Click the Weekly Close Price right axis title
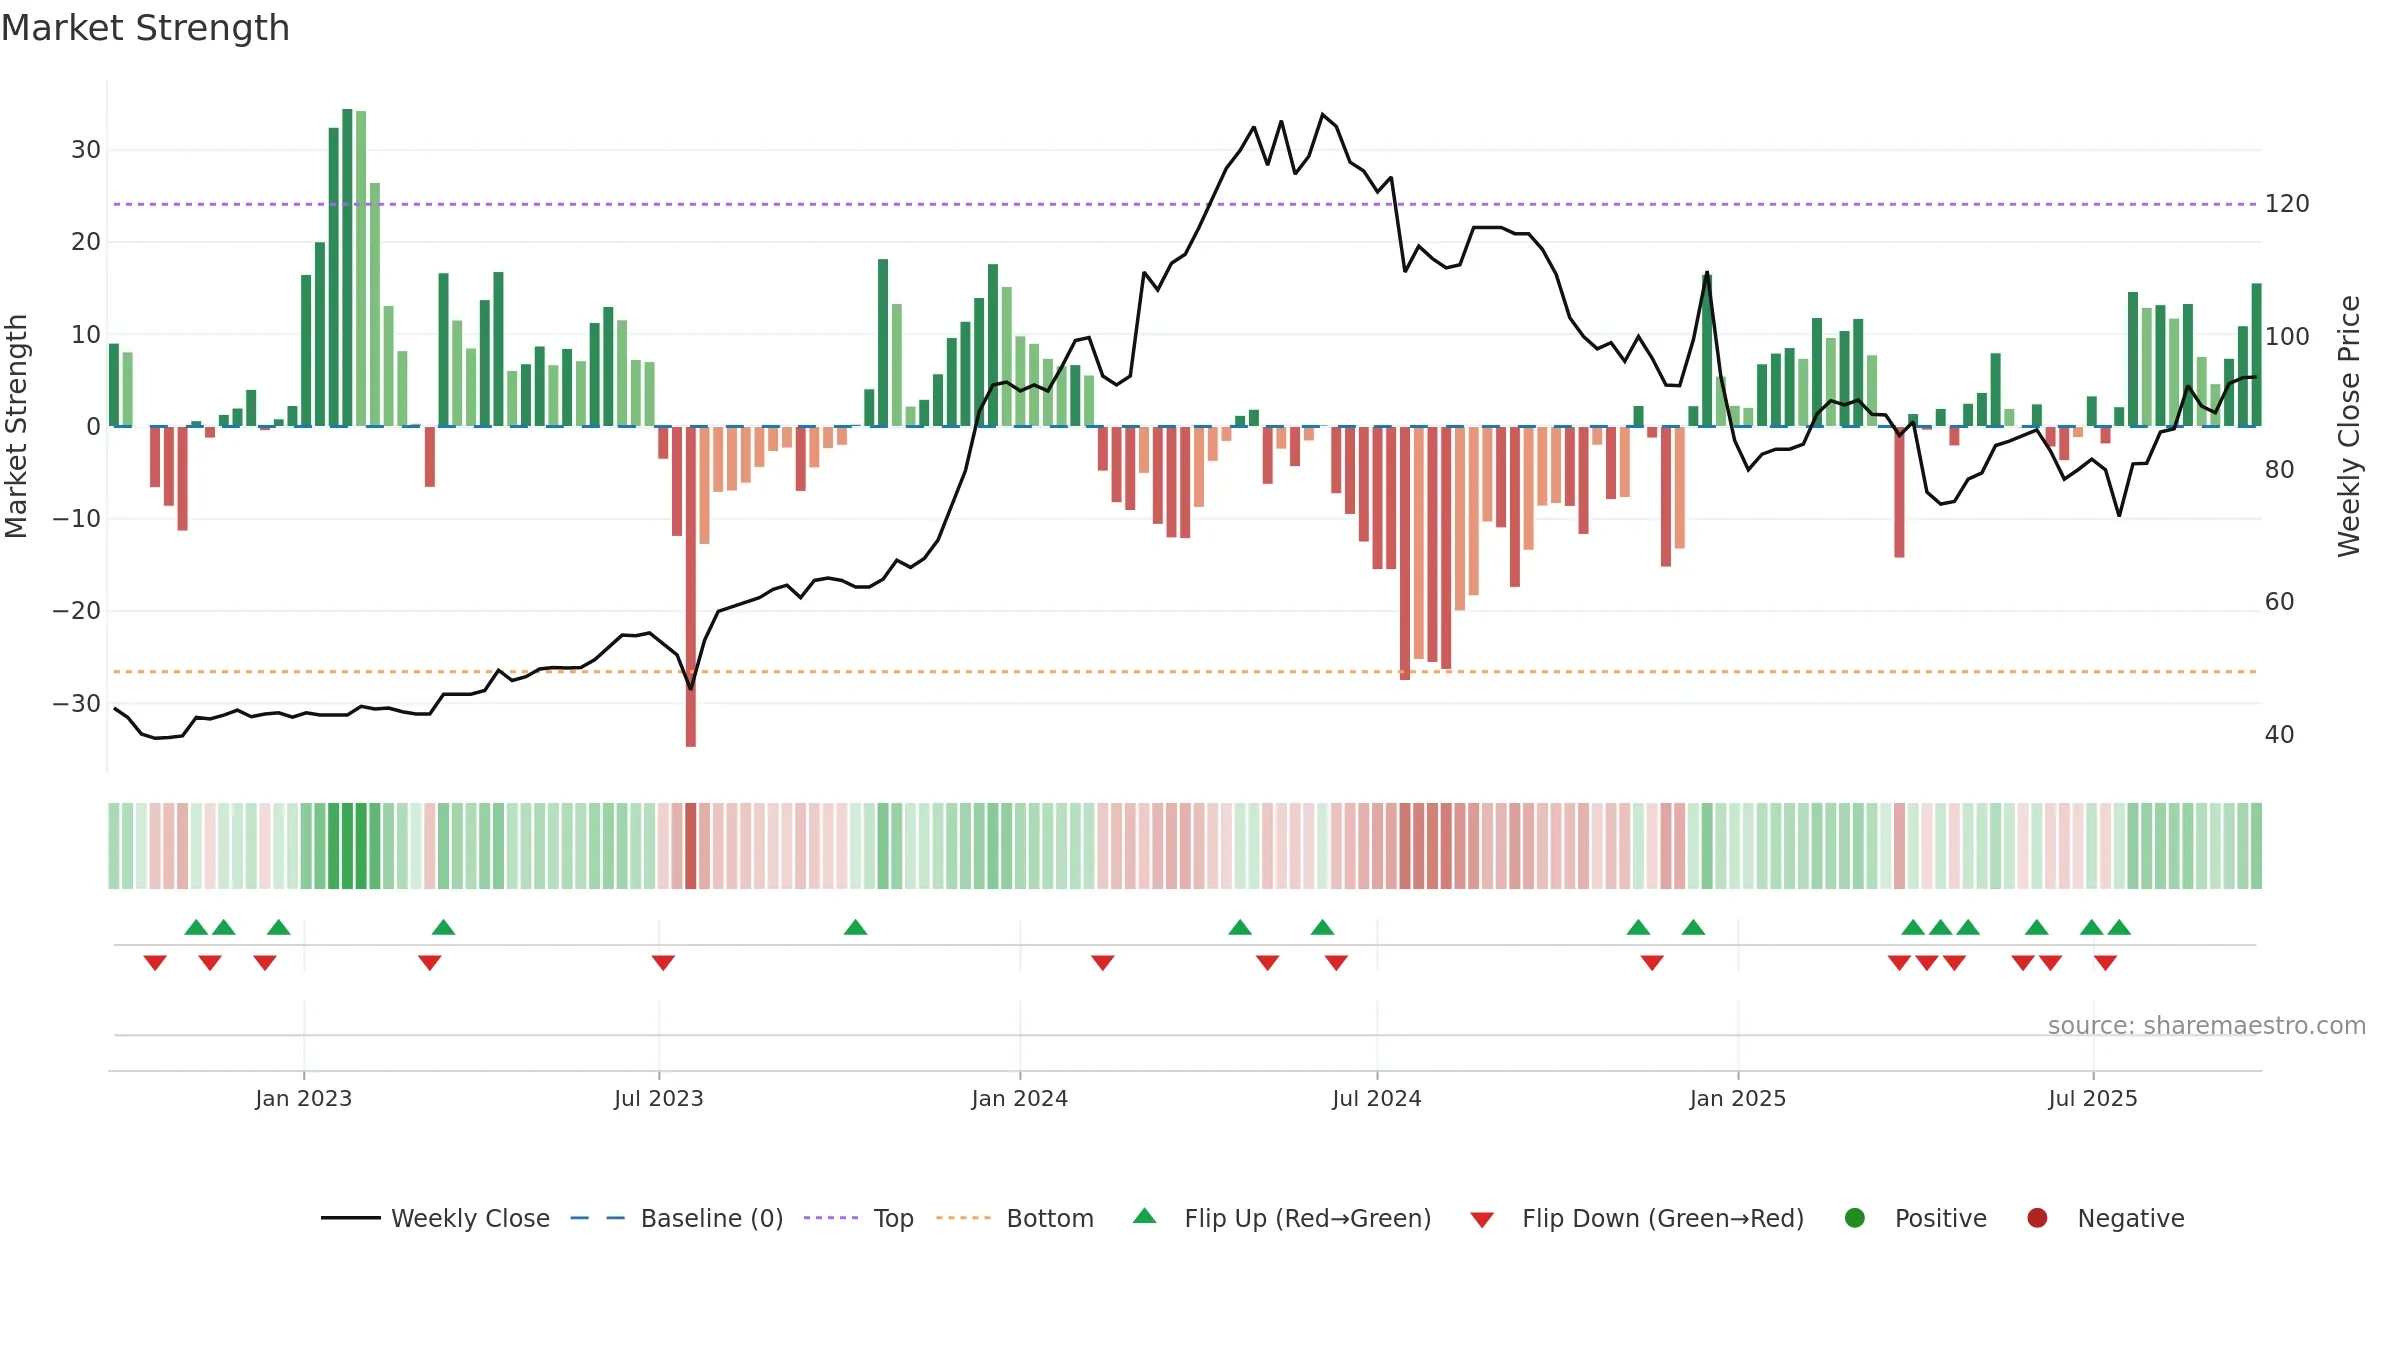Image resolution: width=2400 pixels, height=1350 pixels. click(2349, 426)
